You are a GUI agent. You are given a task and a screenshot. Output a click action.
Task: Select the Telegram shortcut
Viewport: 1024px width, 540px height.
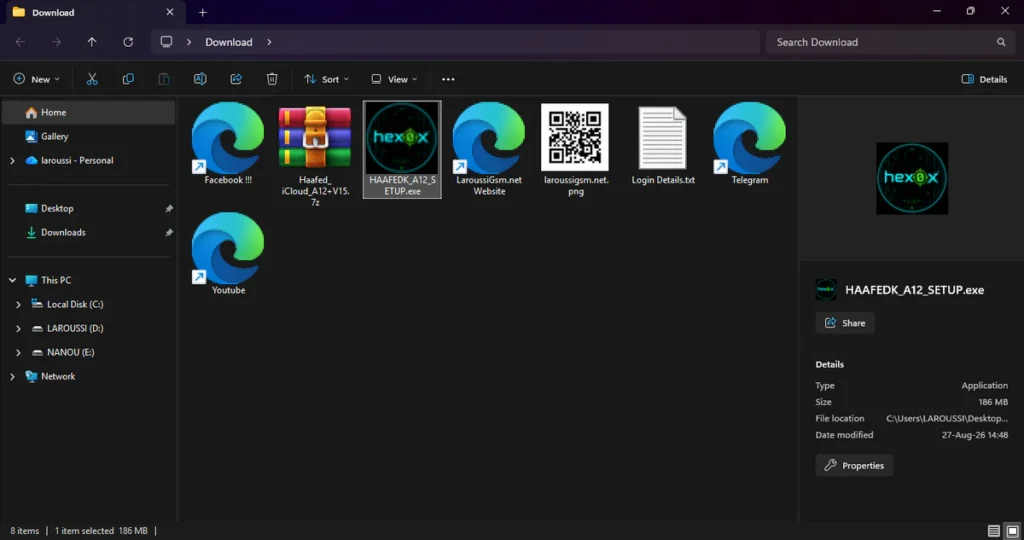750,144
